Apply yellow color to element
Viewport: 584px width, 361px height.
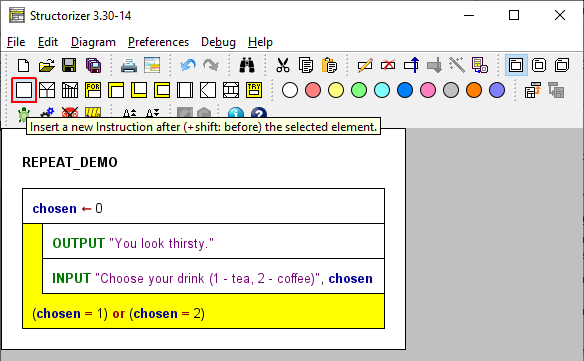(336, 90)
